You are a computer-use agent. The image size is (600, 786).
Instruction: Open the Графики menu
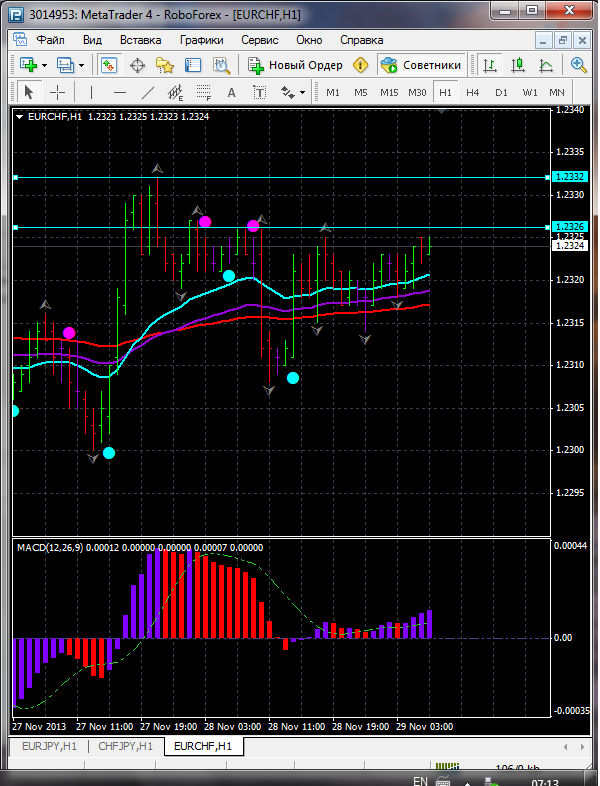(x=202, y=40)
